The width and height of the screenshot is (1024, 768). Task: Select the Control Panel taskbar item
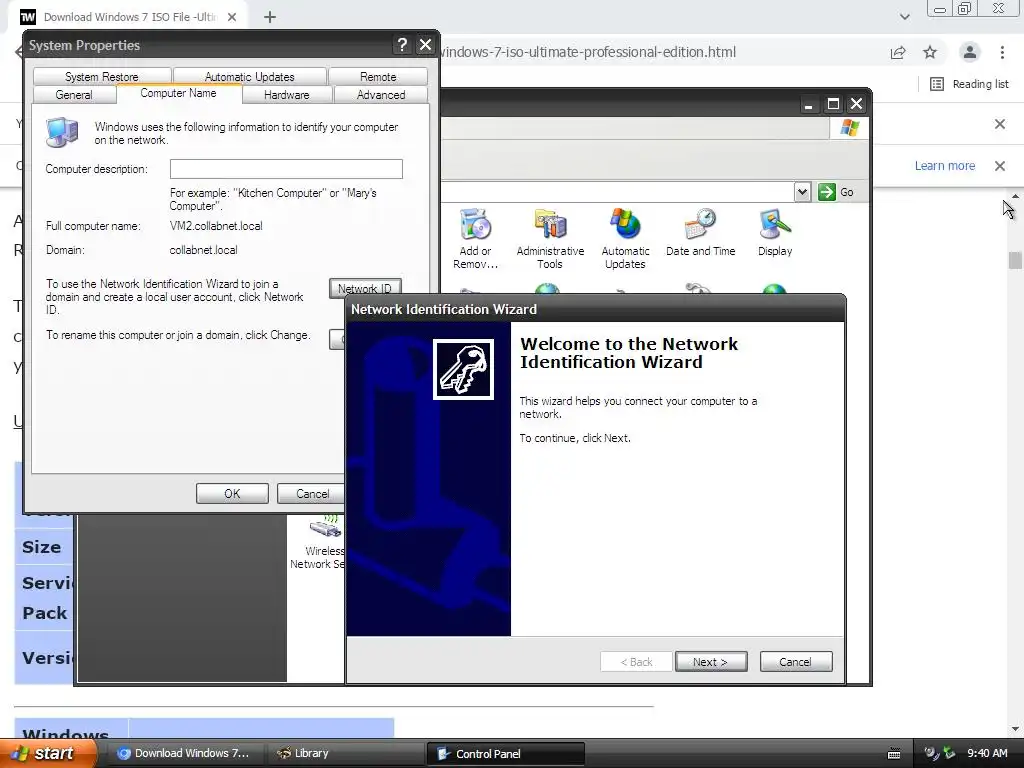click(x=506, y=754)
